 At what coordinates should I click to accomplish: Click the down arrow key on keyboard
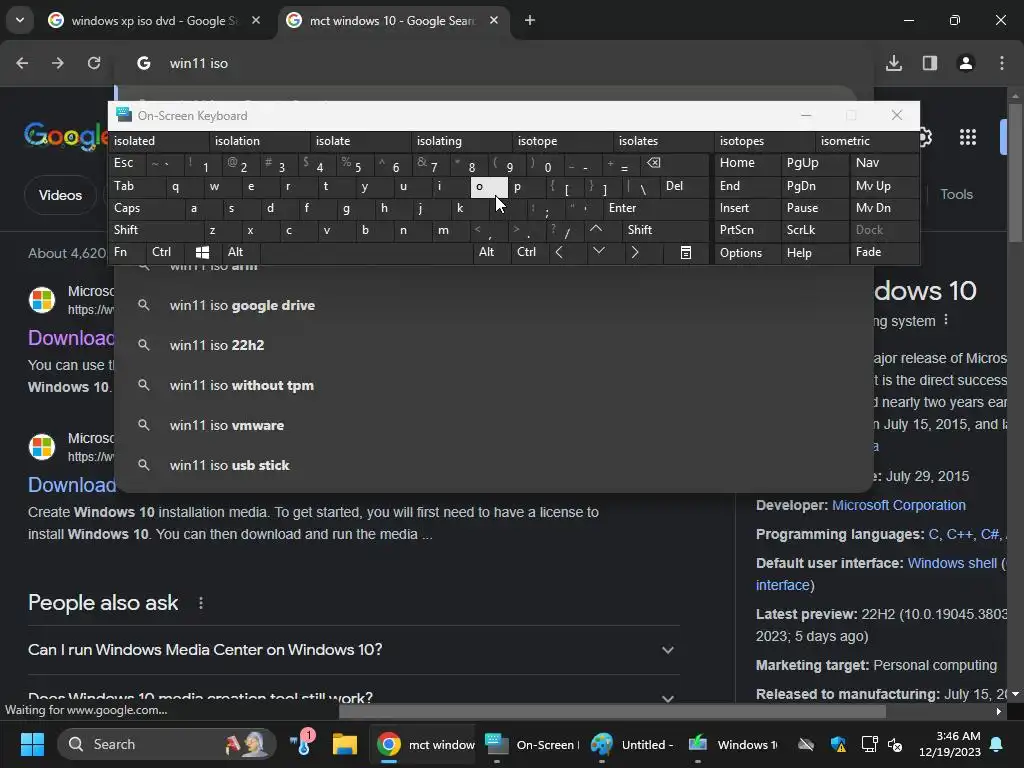click(x=598, y=251)
